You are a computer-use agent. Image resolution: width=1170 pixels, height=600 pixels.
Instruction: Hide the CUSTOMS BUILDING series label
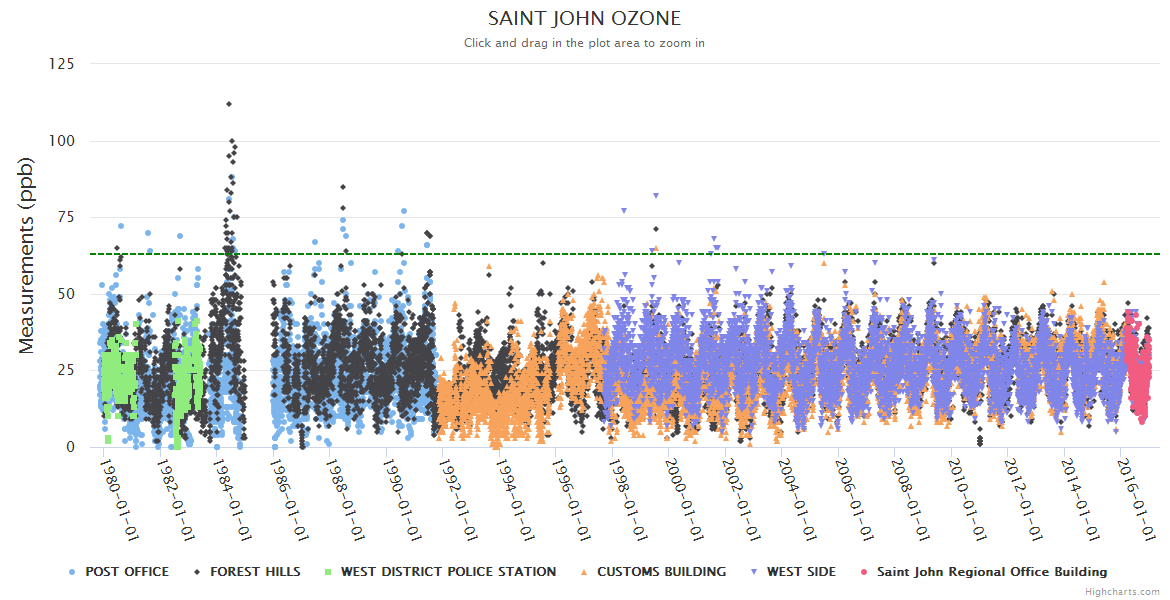coord(661,572)
